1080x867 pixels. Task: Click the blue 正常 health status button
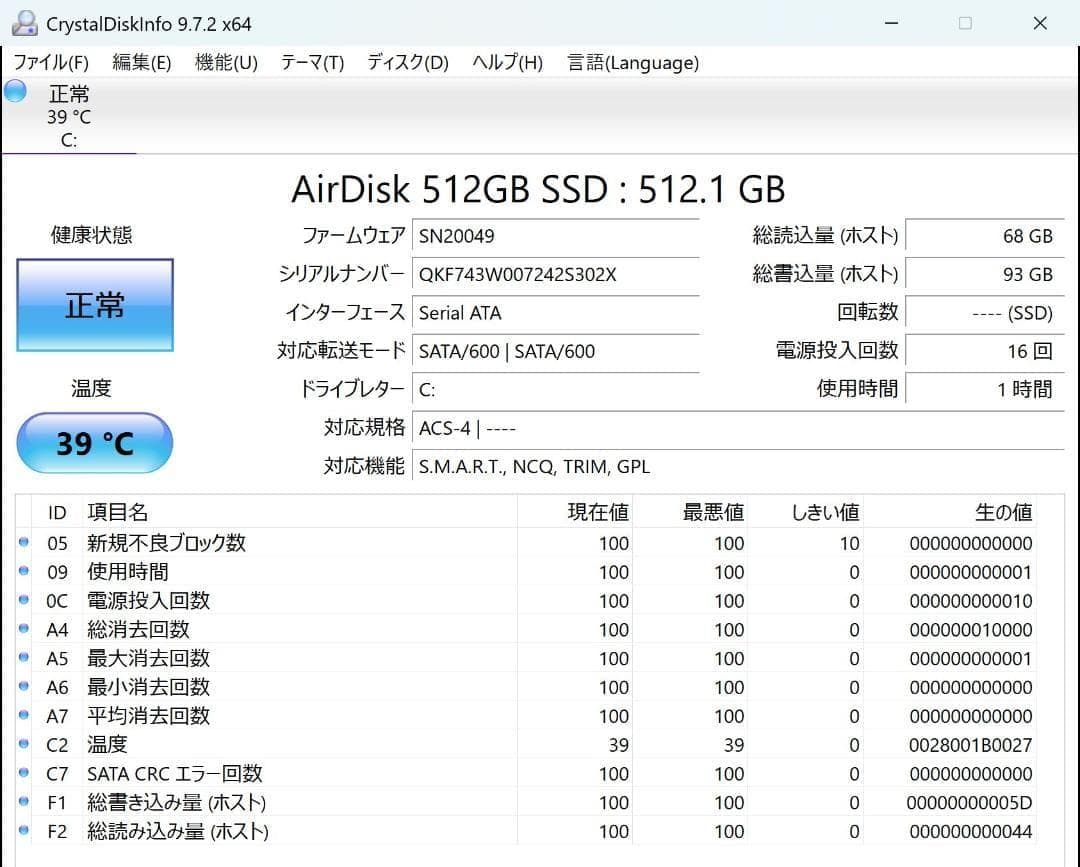coord(95,305)
